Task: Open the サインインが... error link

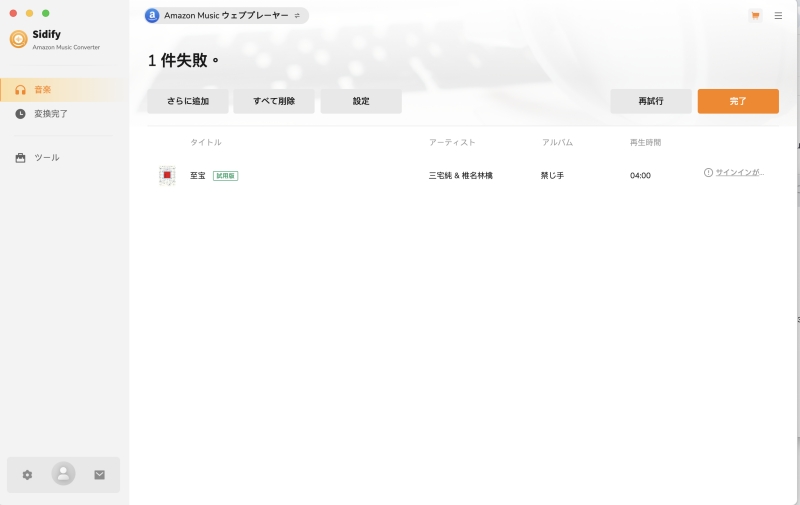Action: (740, 172)
